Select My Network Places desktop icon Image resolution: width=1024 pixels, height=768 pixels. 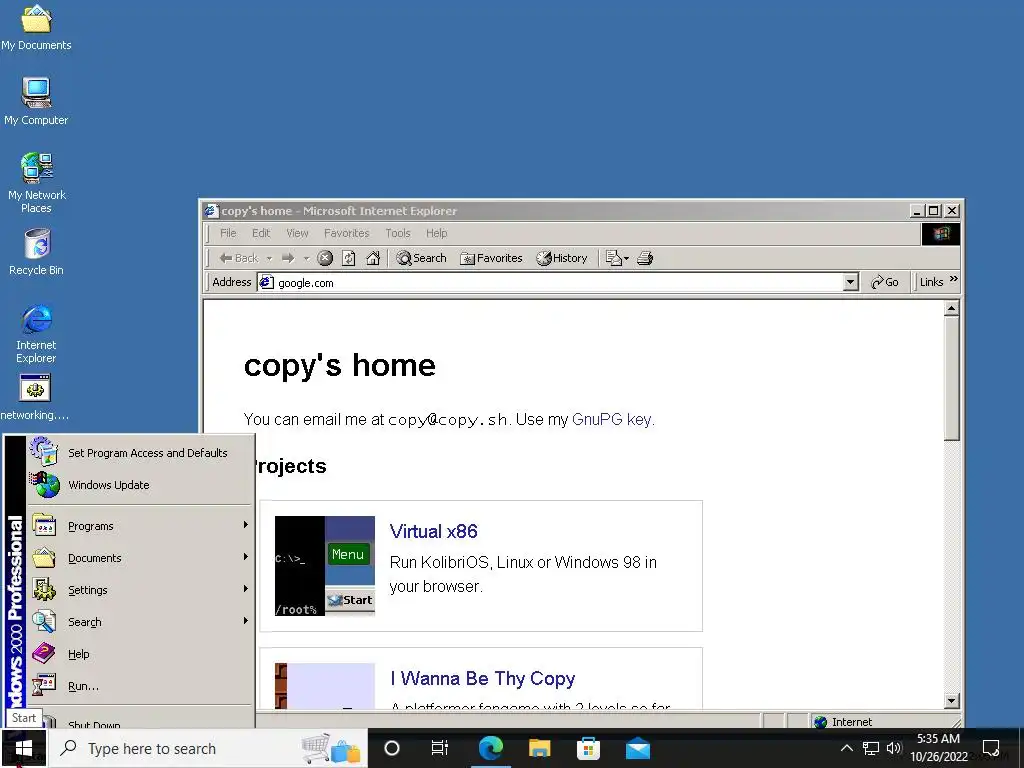click(37, 183)
